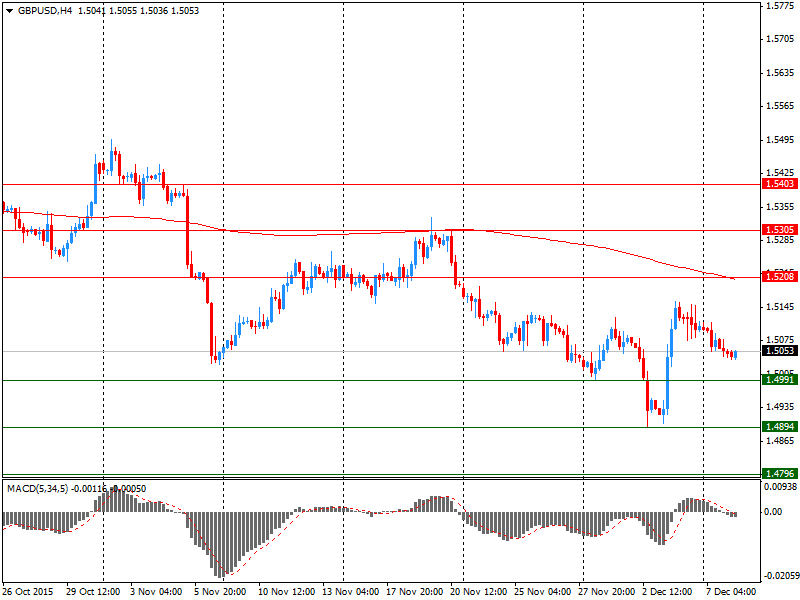Click the MACD scale value 0.00
The width and height of the screenshot is (800, 600).
click(773, 511)
